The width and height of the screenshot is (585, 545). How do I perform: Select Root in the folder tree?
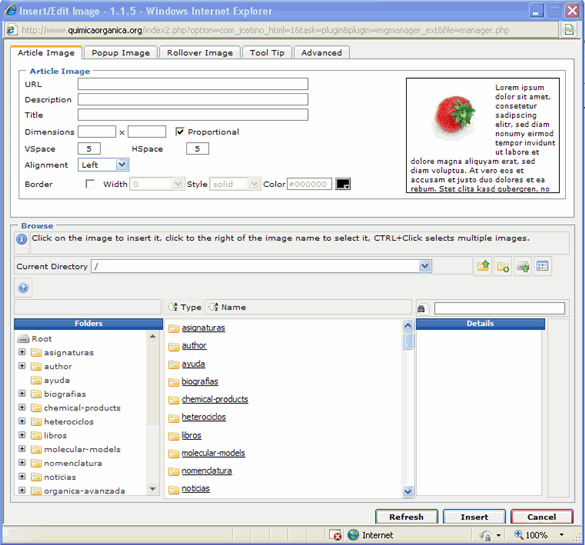41,339
